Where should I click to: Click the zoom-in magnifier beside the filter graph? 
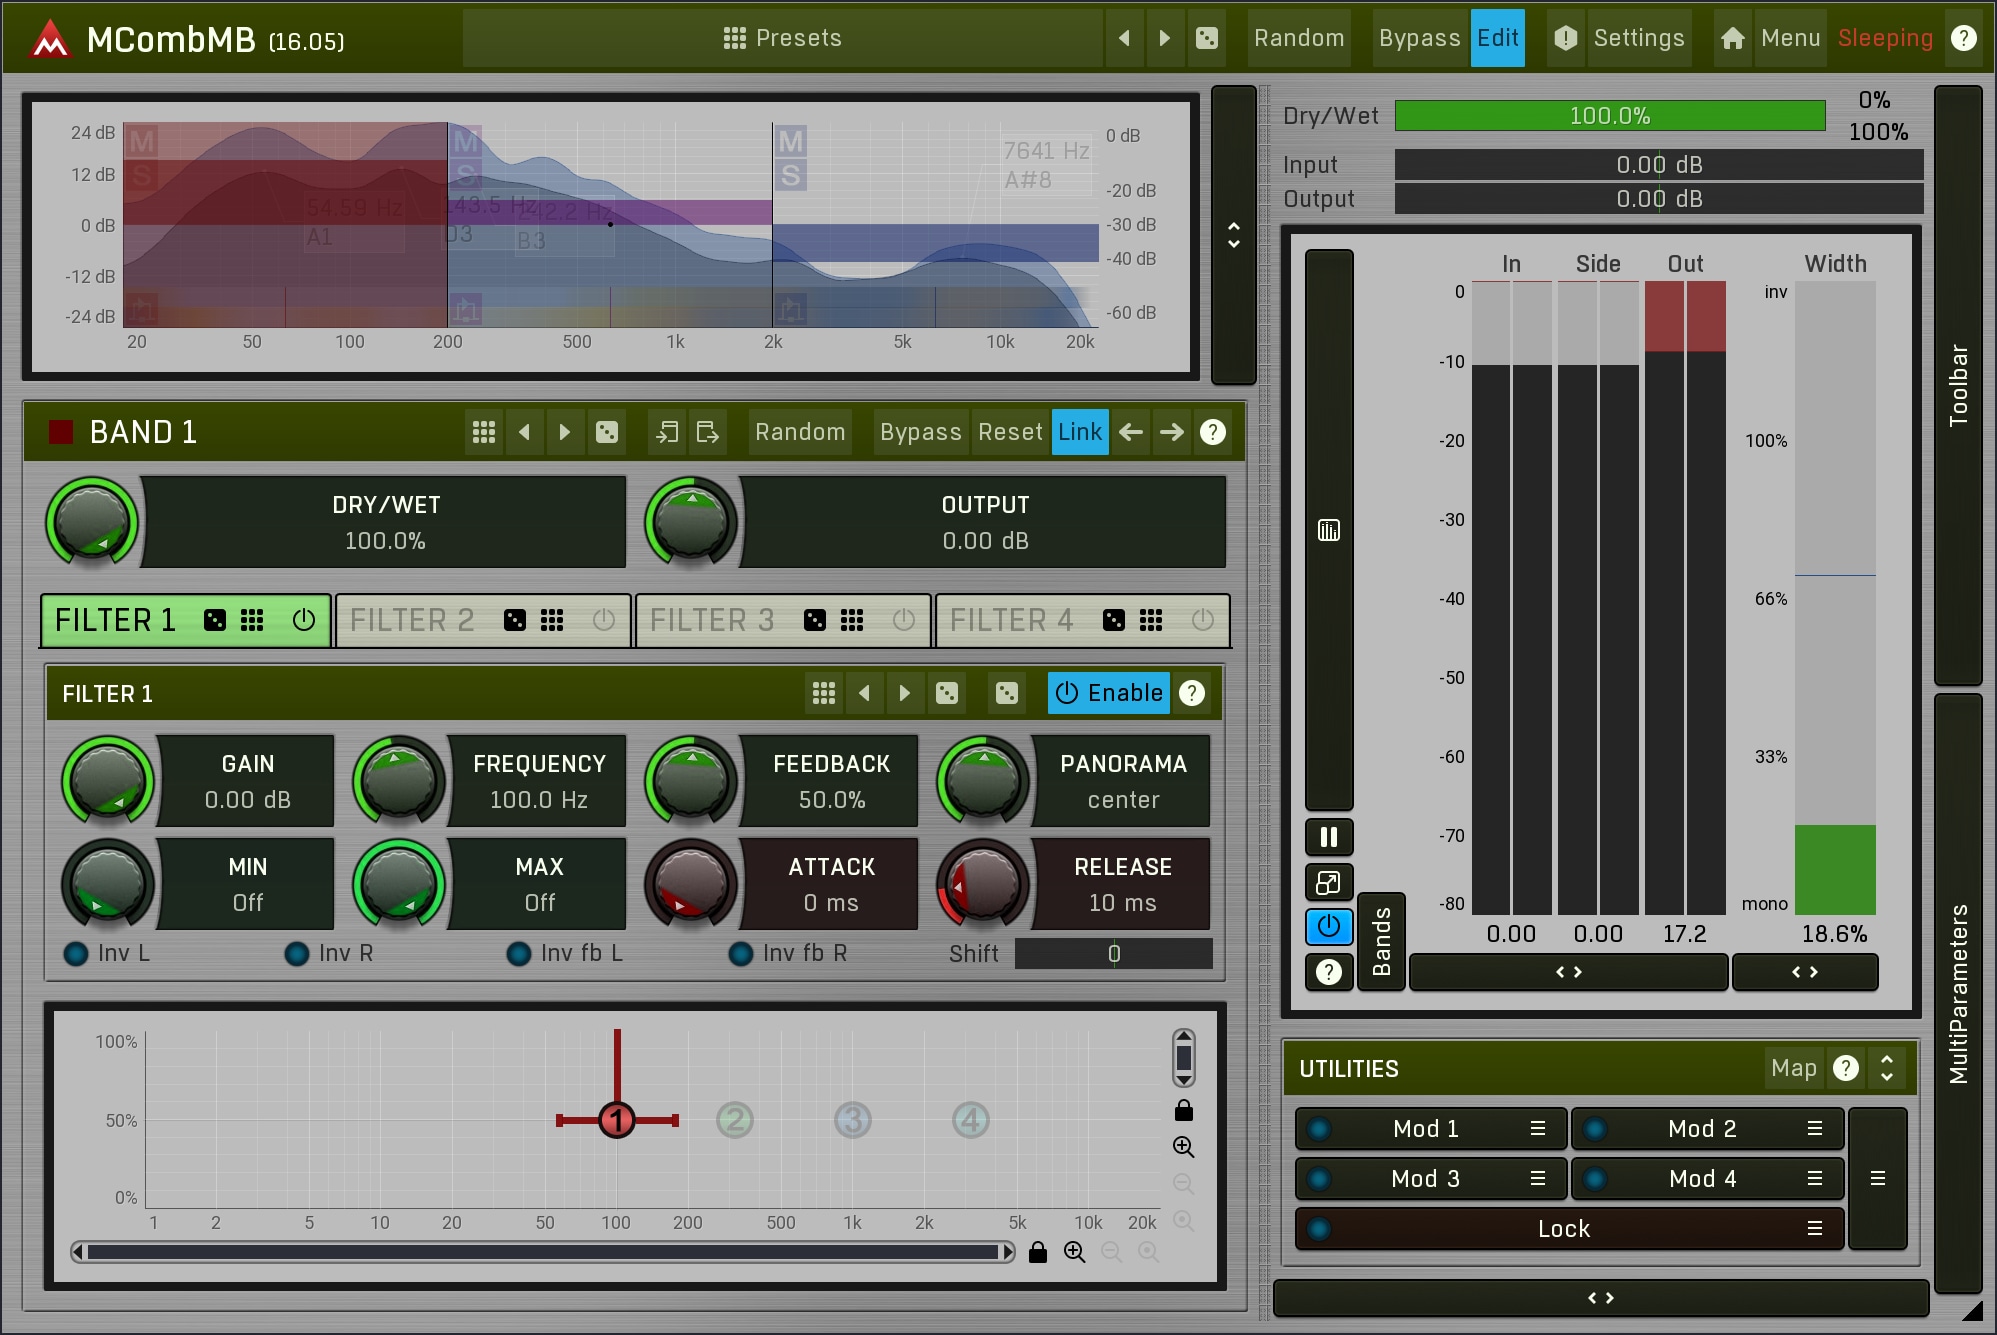pos(1184,1147)
